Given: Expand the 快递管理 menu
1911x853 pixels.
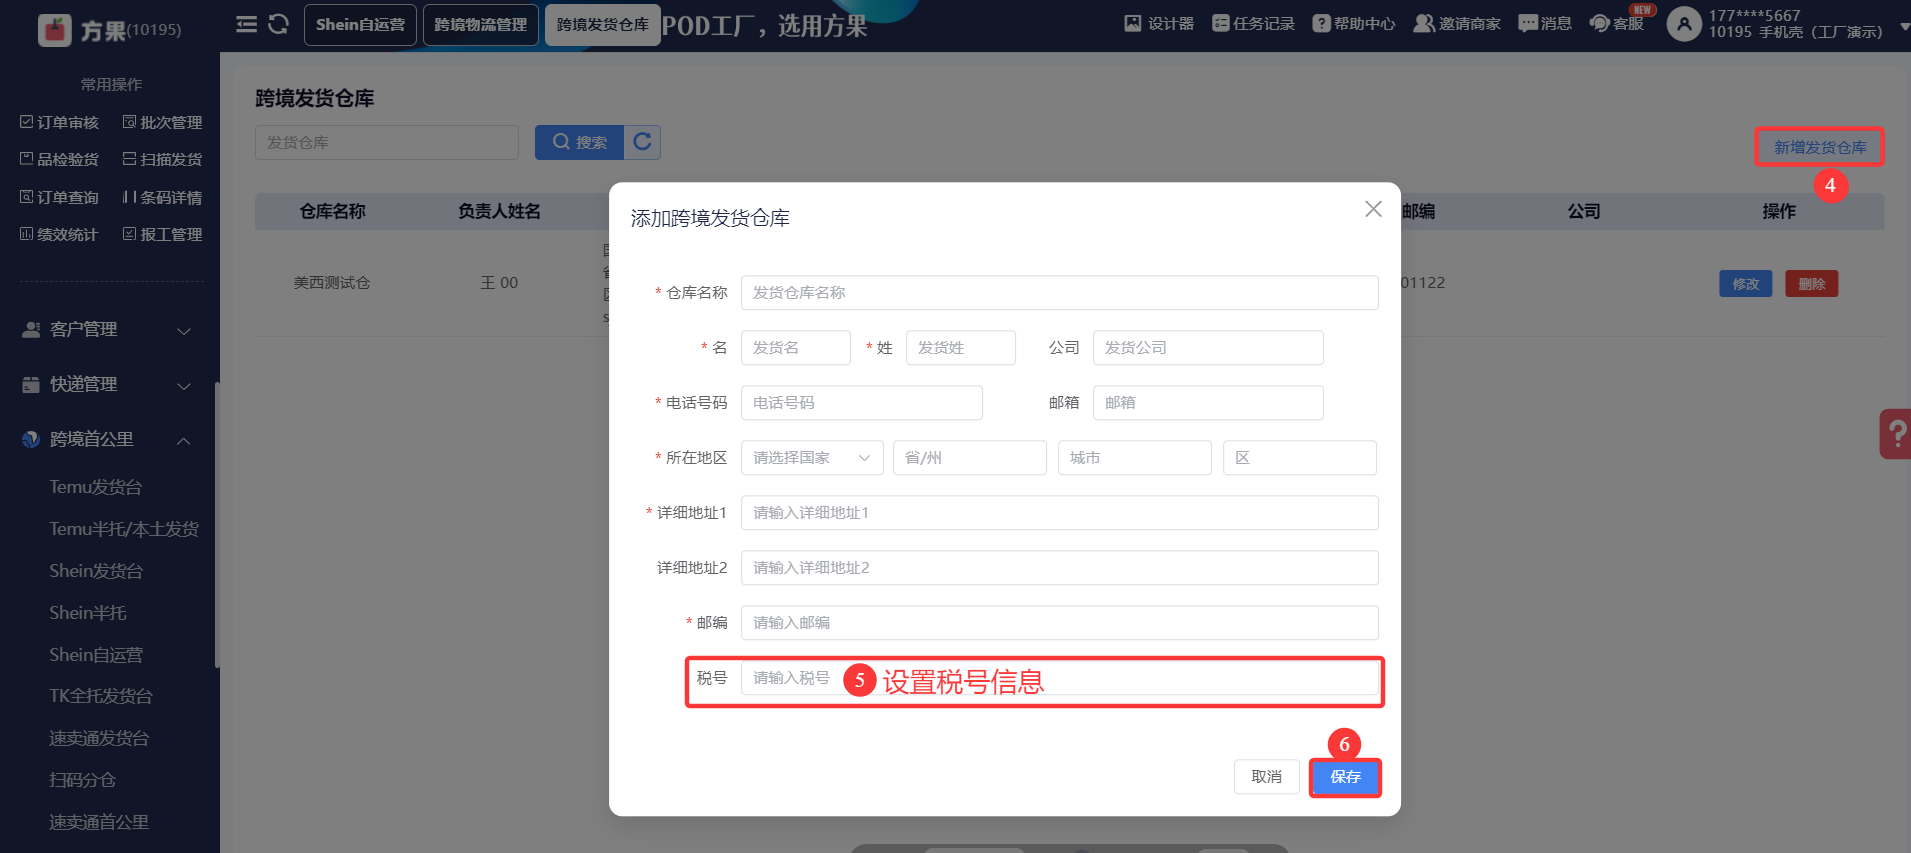Looking at the screenshot, I should click(x=108, y=384).
